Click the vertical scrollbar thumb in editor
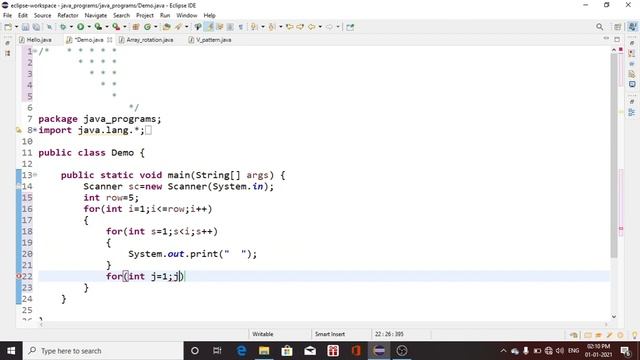Viewport: 640px width, 360px height. click(x=614, y=155)
